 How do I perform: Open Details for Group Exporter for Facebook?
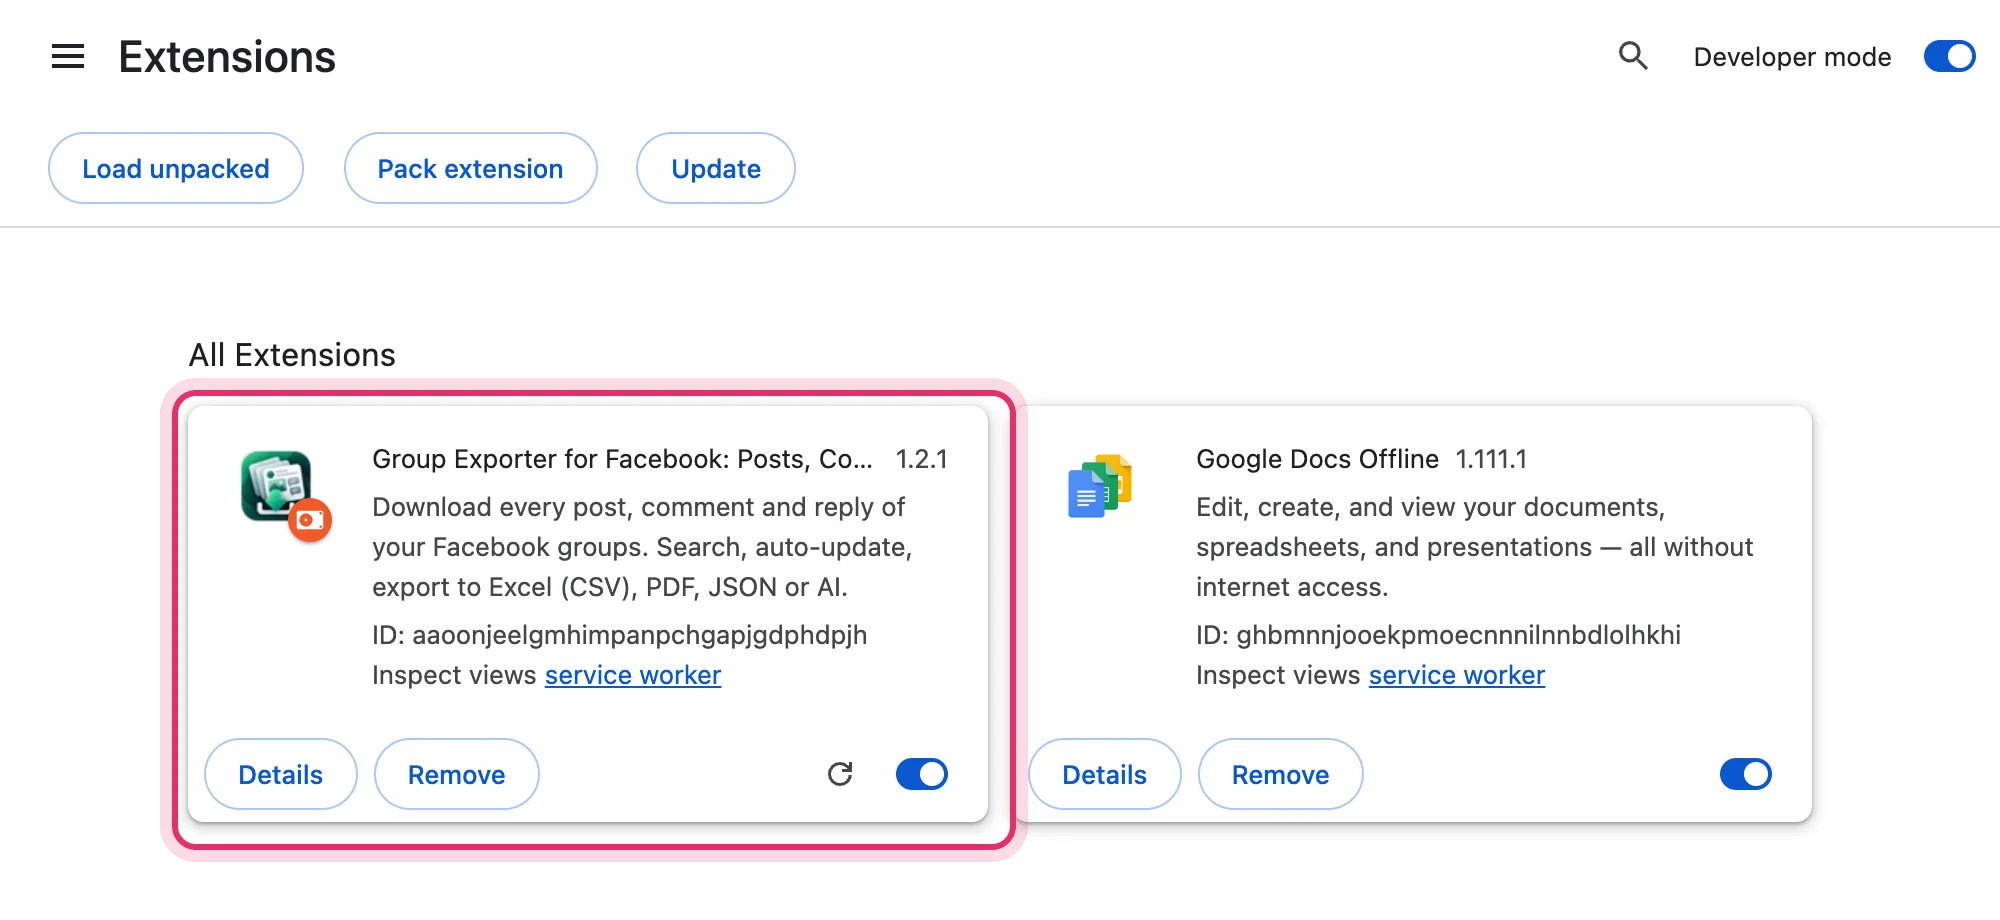281,774
